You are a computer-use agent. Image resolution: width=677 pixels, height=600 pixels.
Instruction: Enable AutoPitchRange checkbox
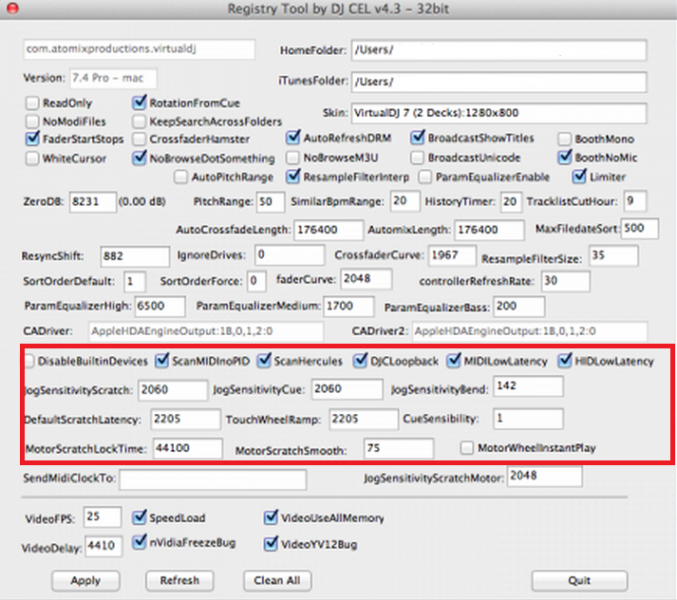coord(180,177)
